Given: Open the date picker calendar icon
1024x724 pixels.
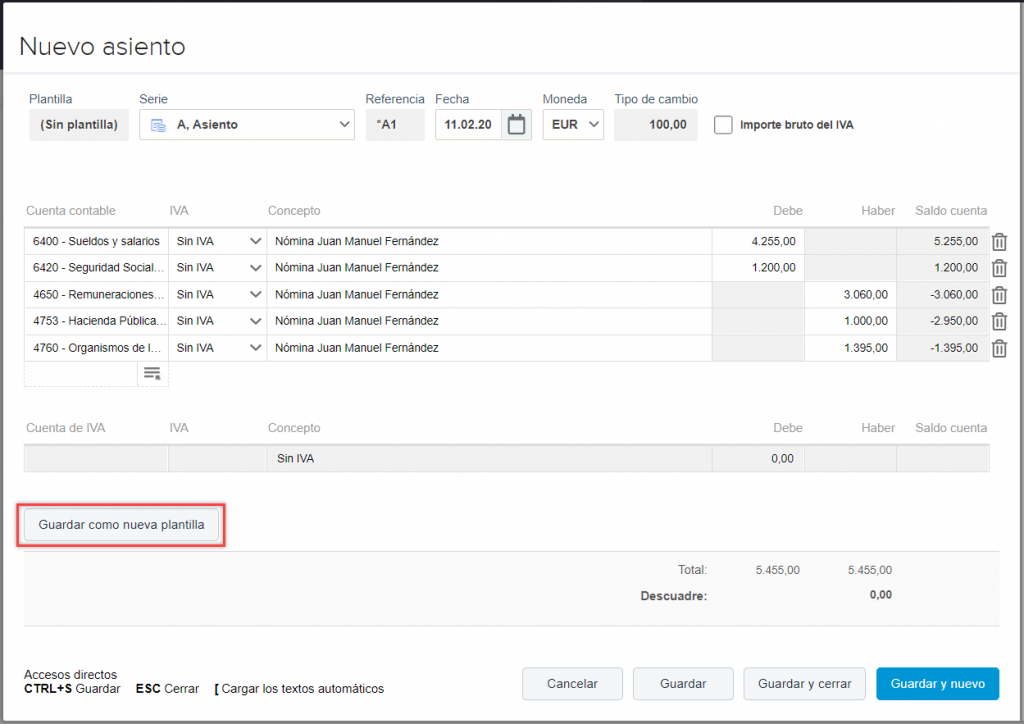Looking at the screenshot, I should click(x=517, y=124).
